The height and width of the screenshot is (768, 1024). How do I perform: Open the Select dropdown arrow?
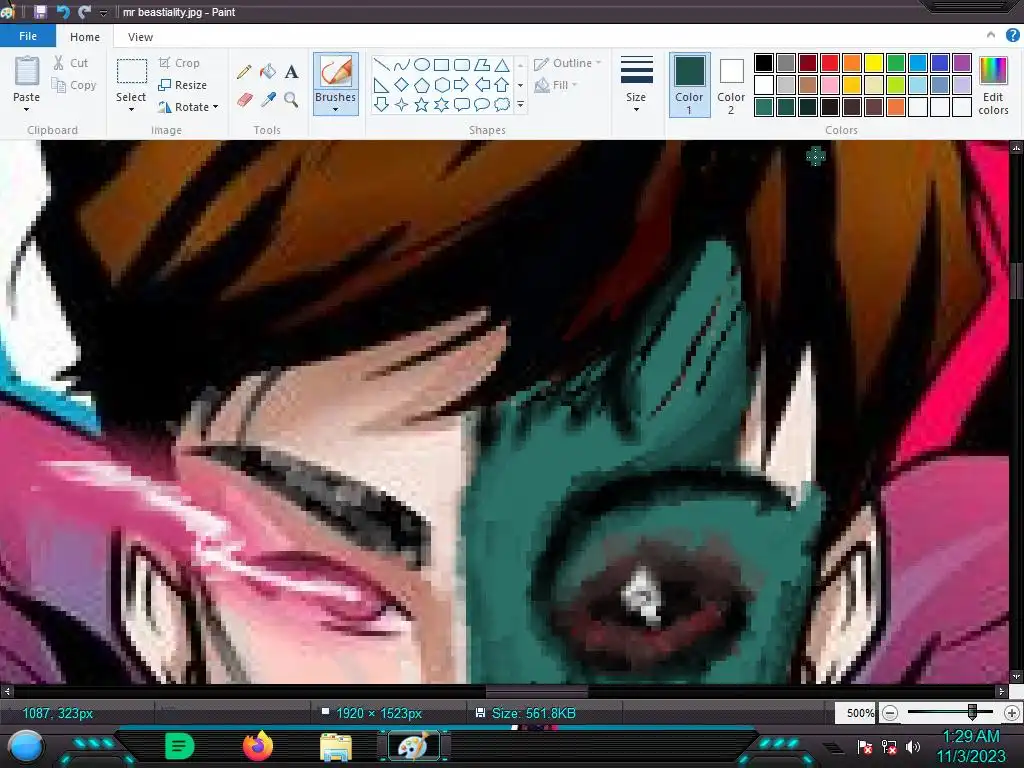(x=131, y=108)
